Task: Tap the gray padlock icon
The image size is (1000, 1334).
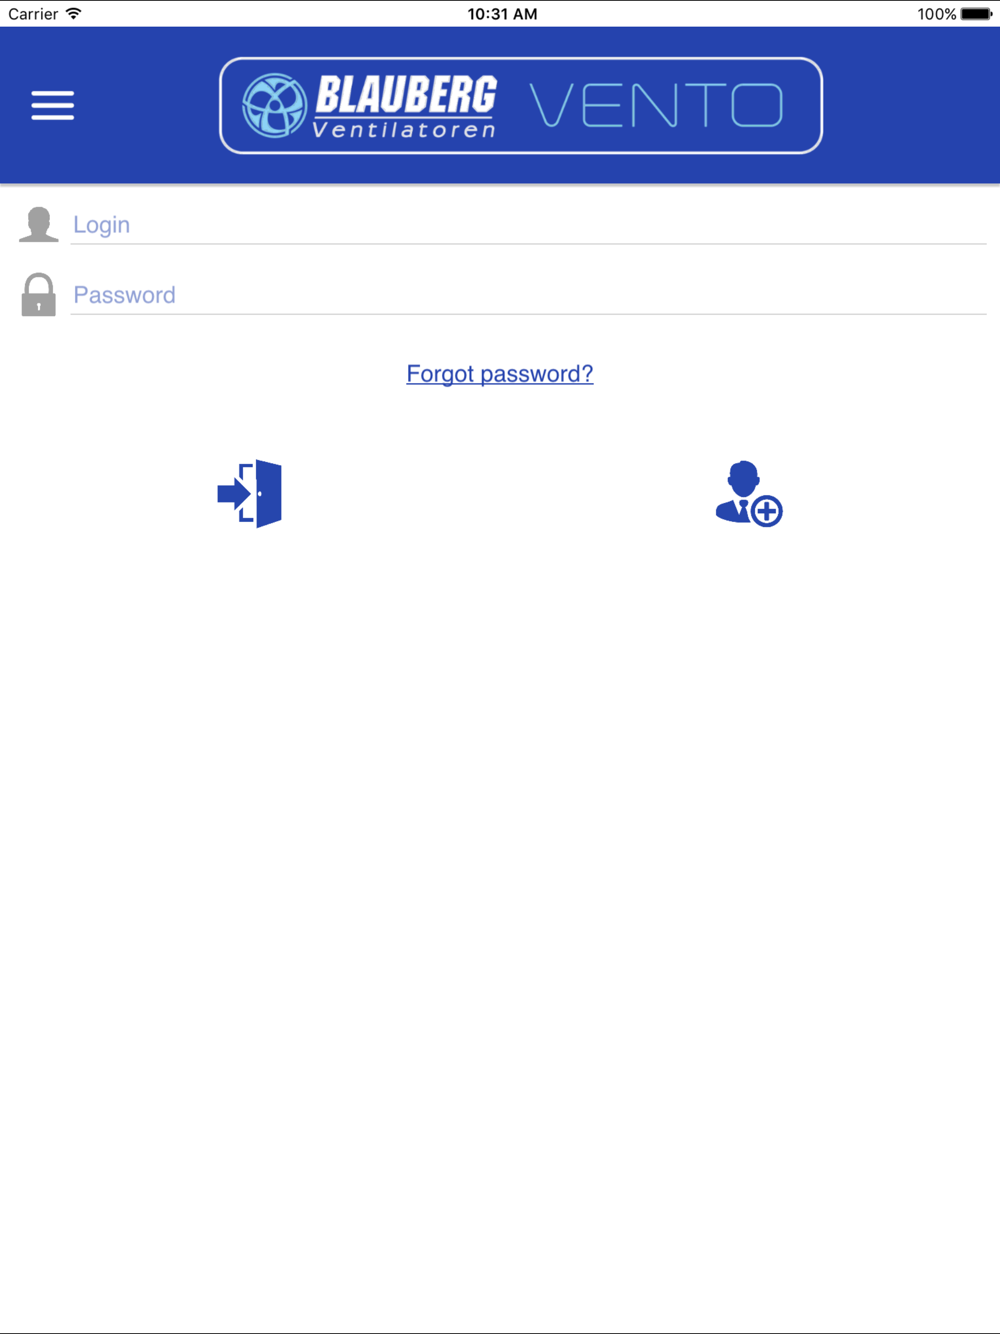Action: 39,295
